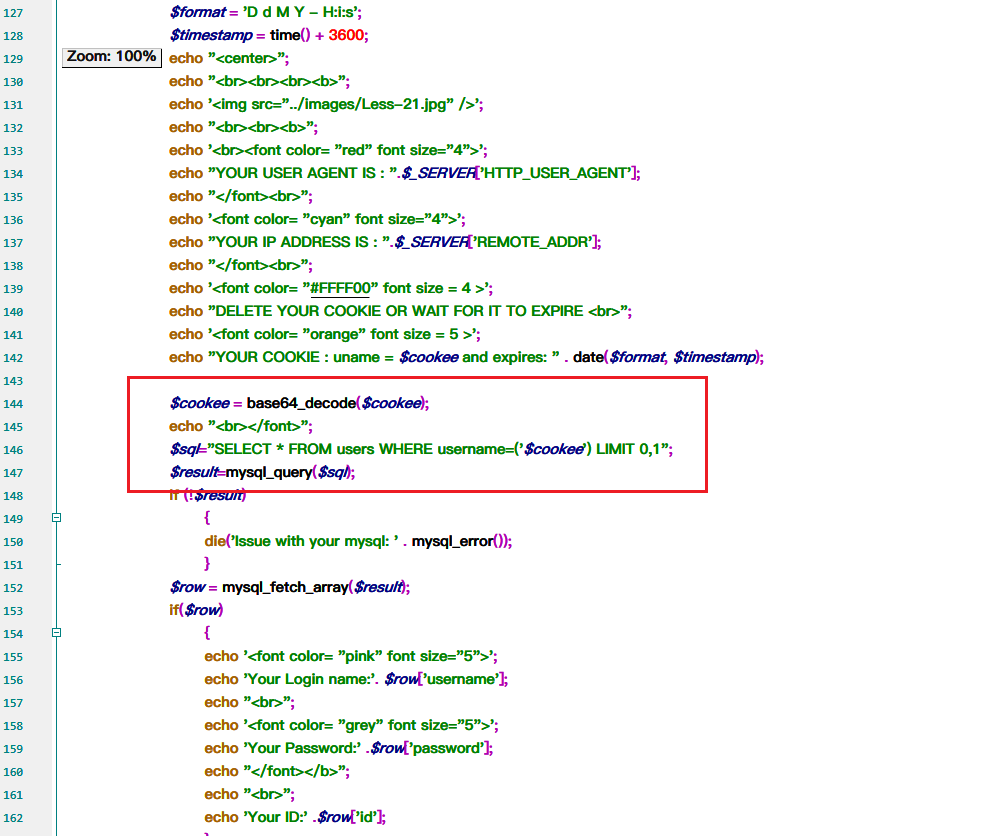Image resolution: width=995 pixels, height=836 pixels.
Task: Click line number 144 in the gutter
Action: (13, 404)
